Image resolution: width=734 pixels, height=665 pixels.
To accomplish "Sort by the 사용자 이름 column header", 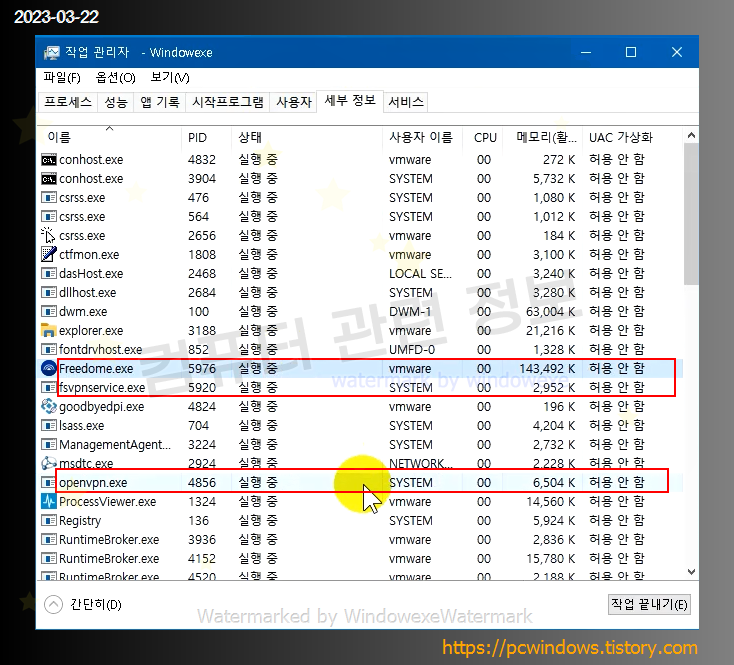I will [422, 138].
